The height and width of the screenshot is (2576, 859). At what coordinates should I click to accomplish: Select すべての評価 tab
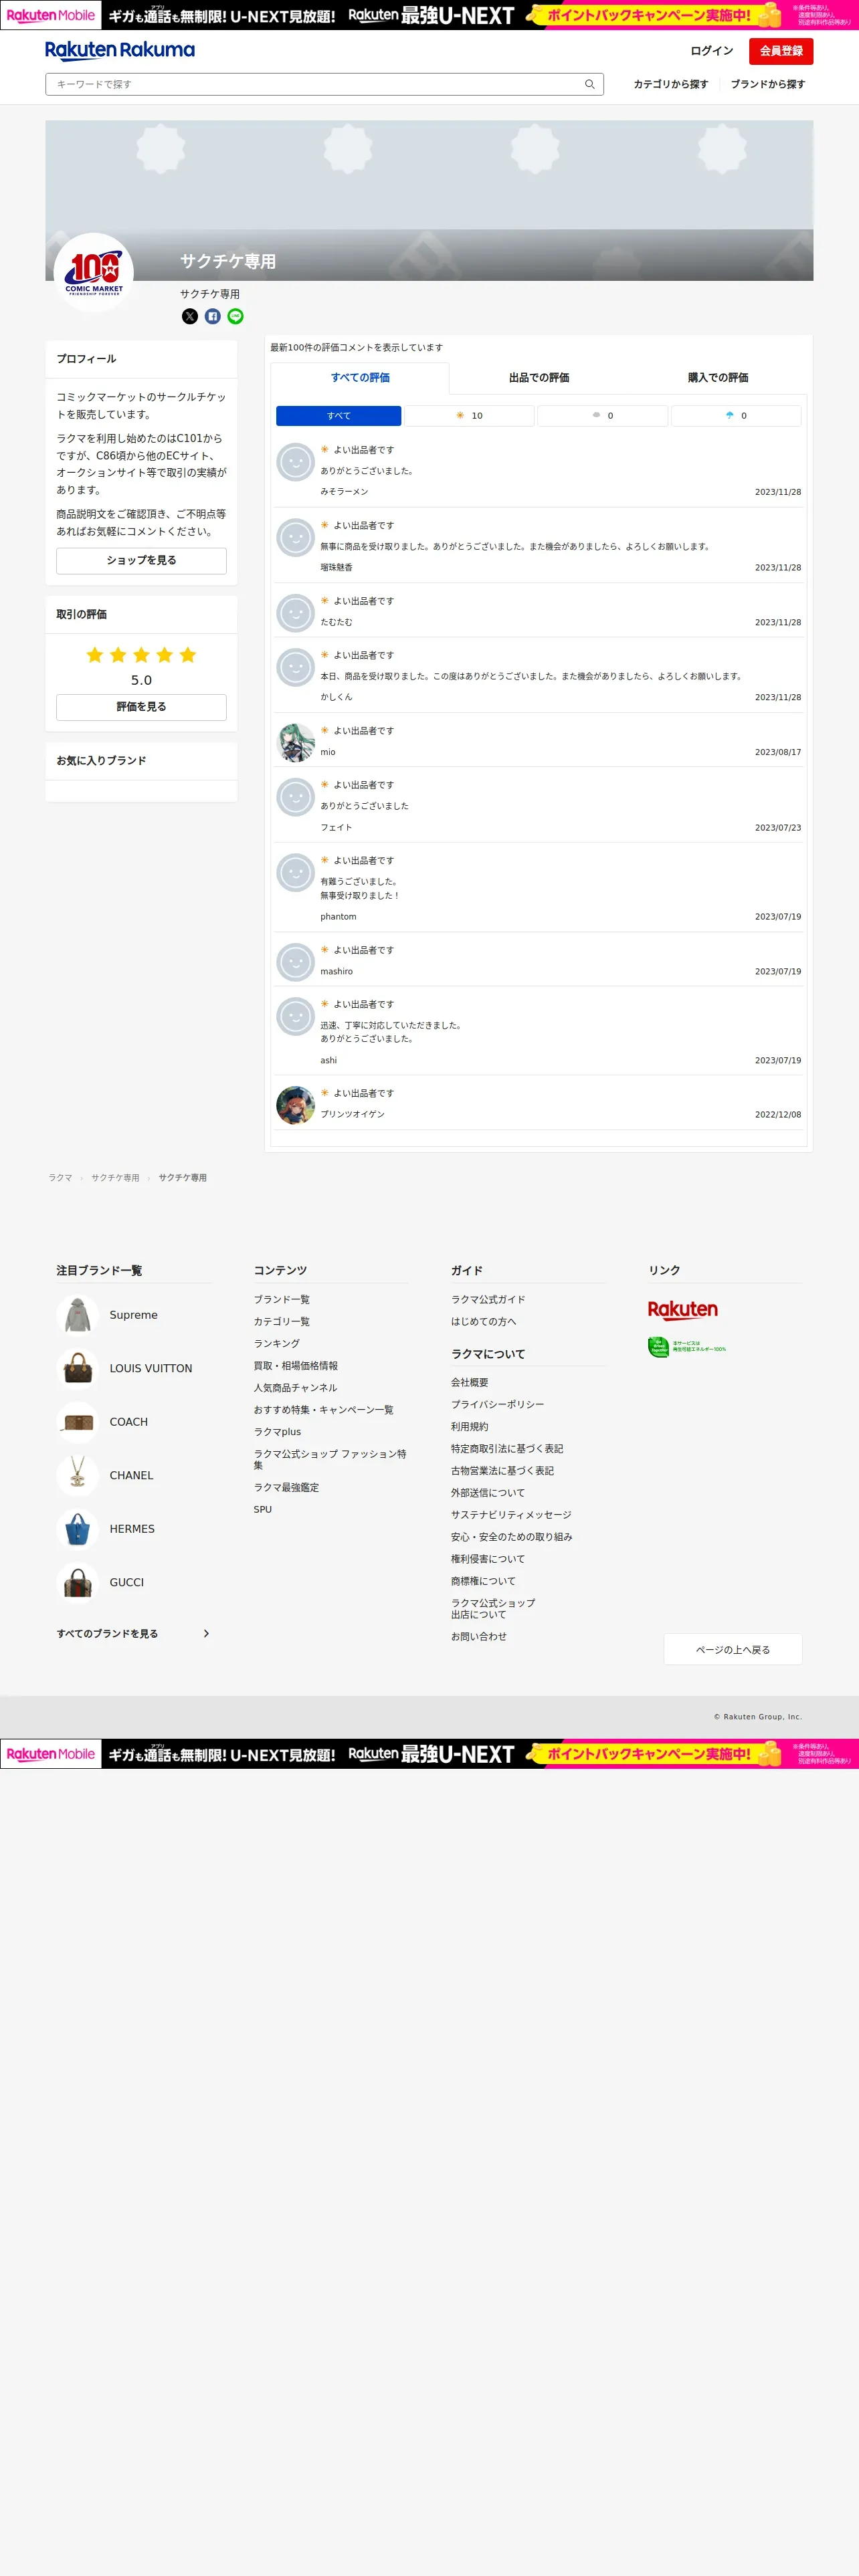[x=360, y=378]
